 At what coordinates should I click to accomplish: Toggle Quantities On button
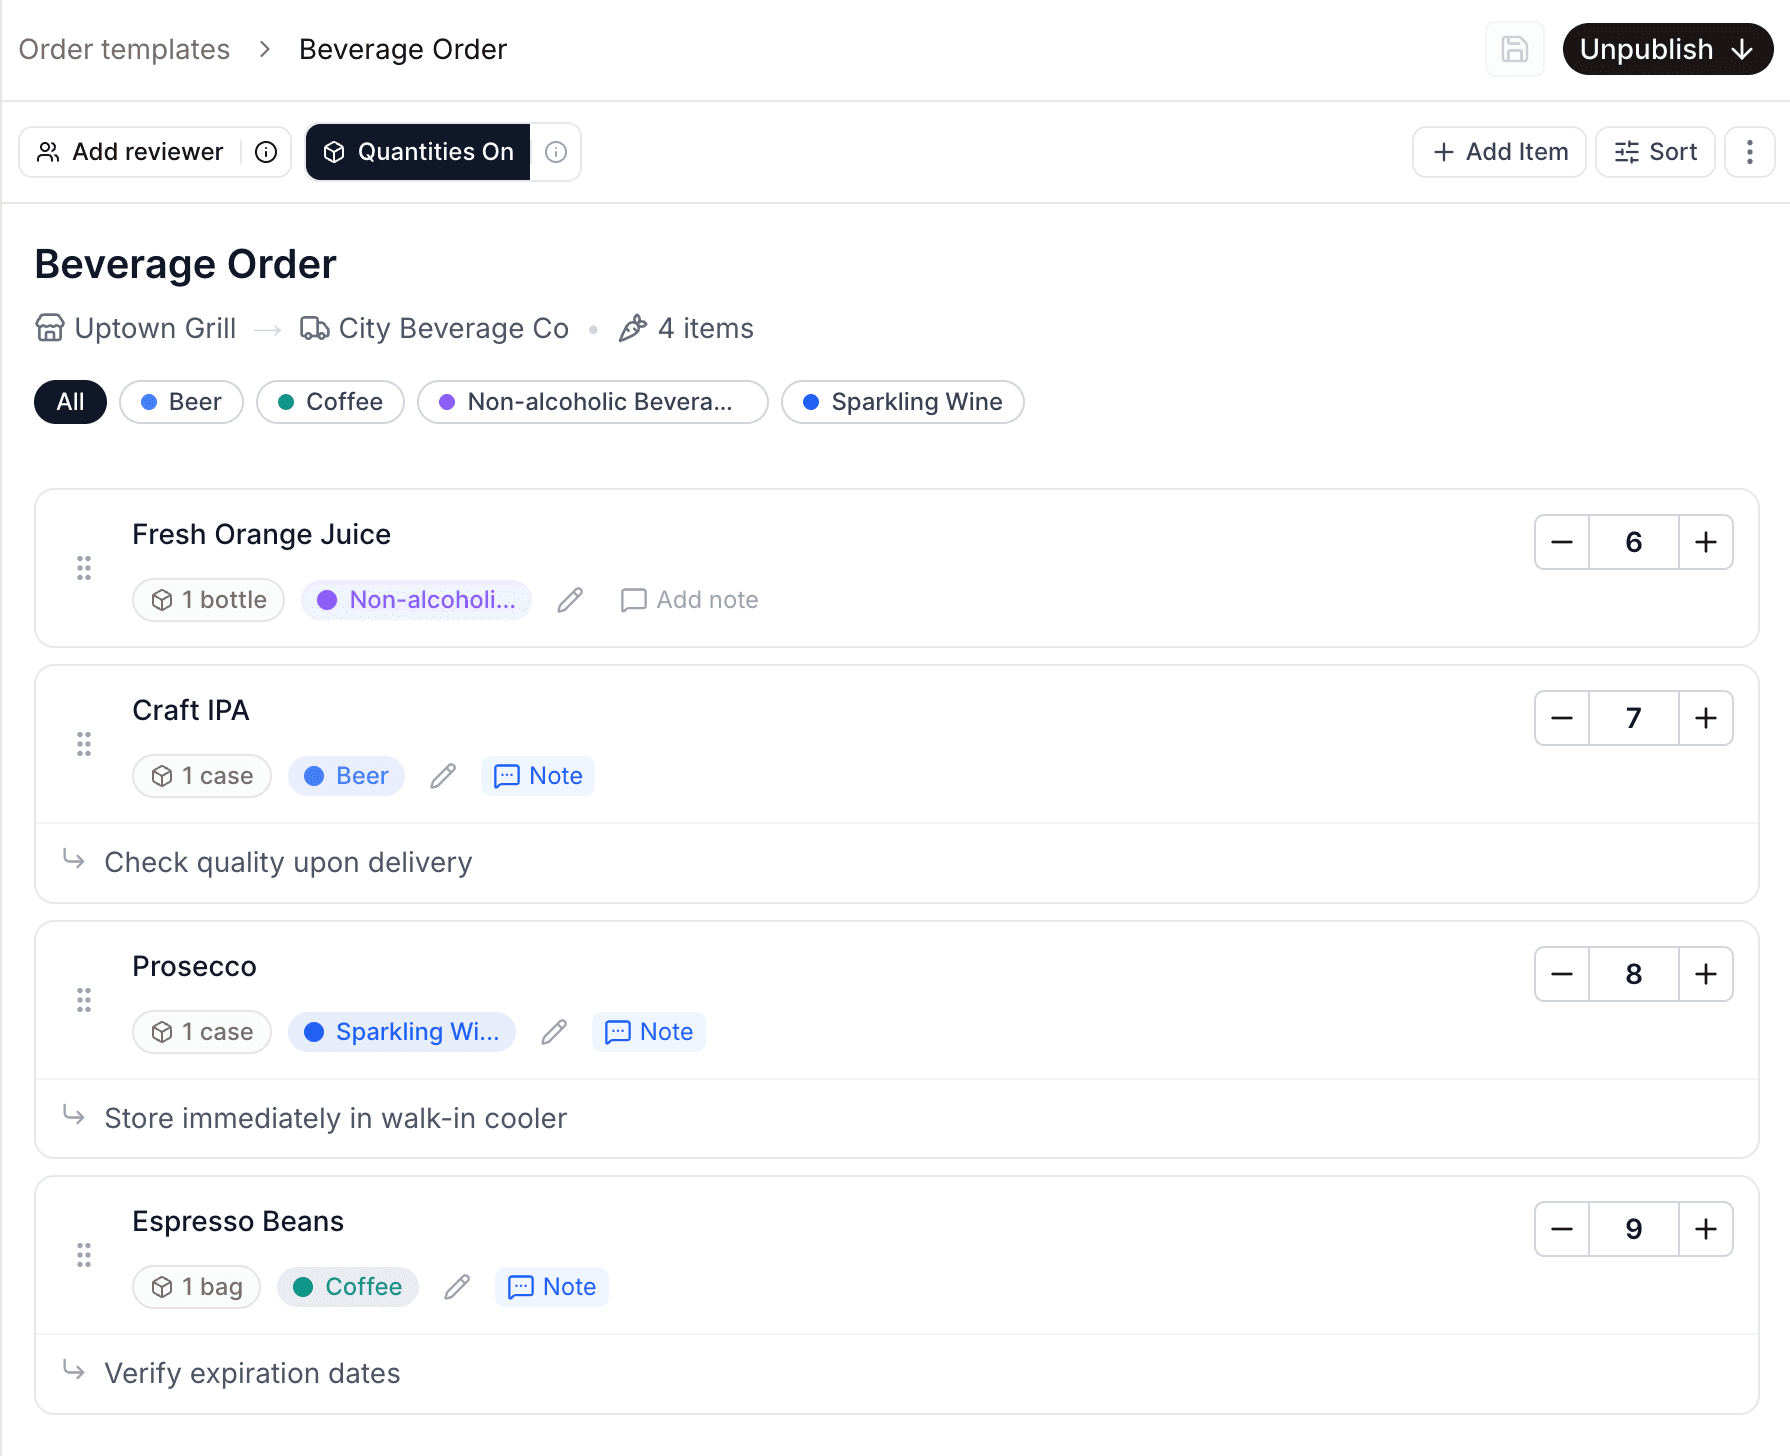click(418, 152)
